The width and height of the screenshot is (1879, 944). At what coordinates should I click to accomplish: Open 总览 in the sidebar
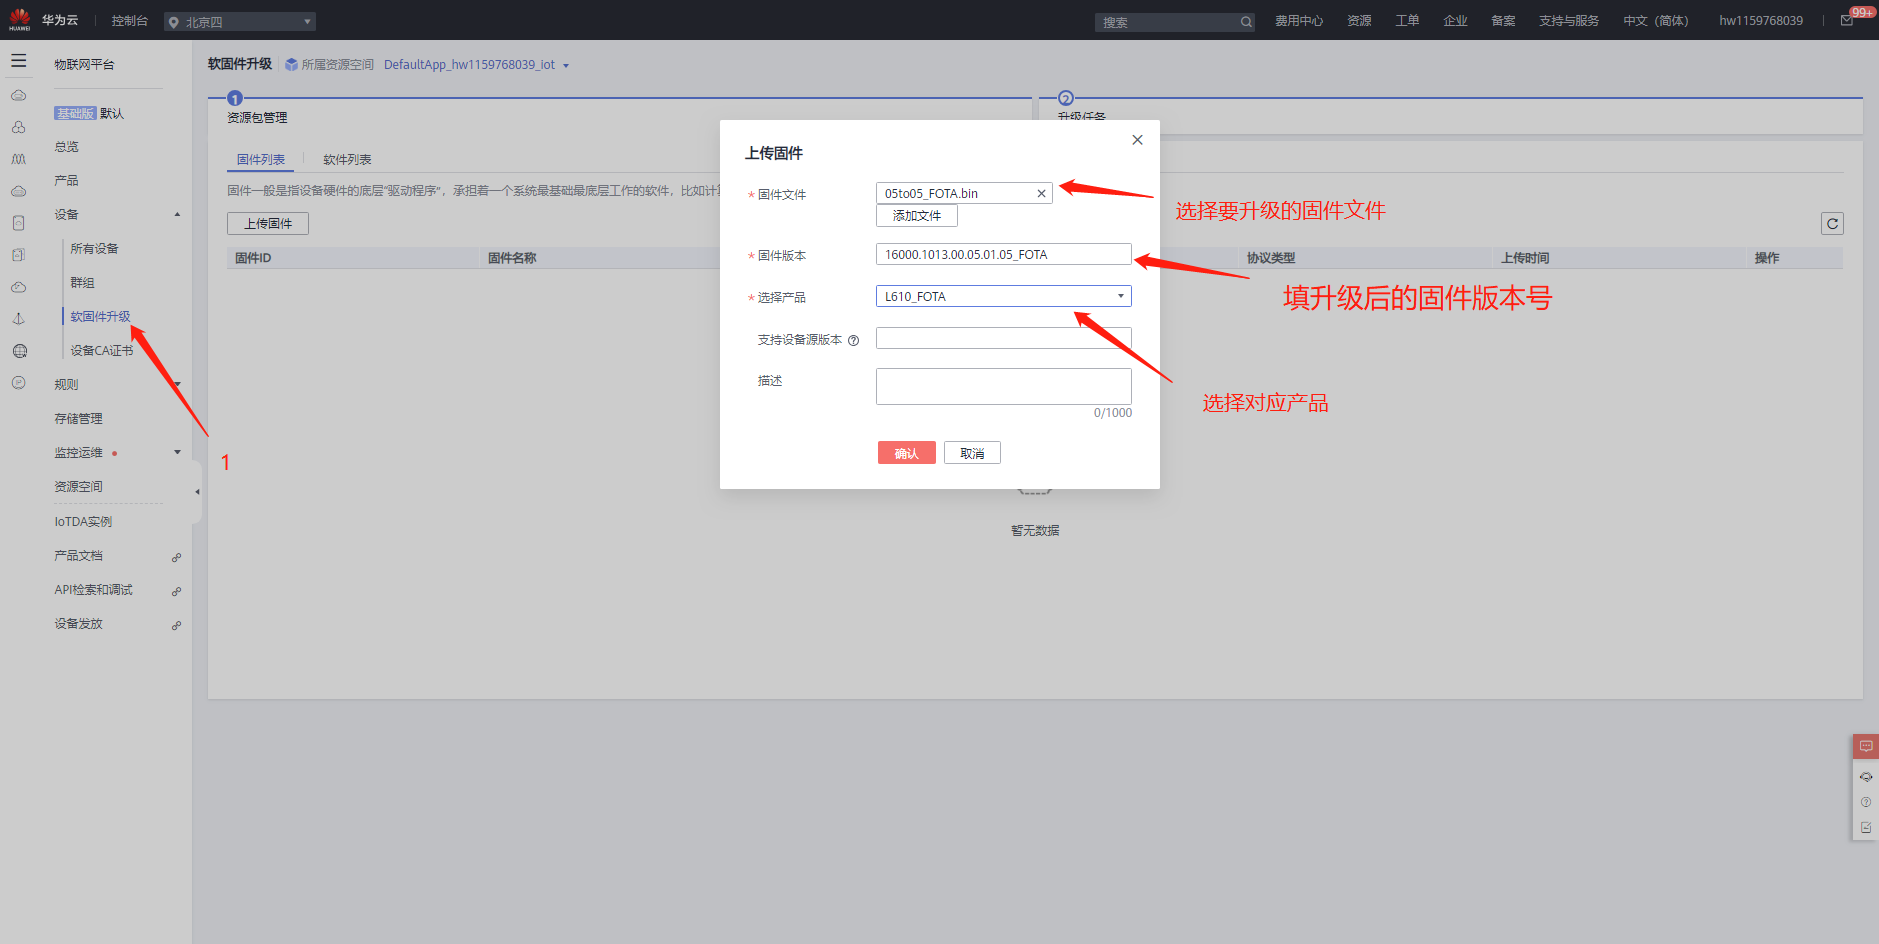coord(67,147)
